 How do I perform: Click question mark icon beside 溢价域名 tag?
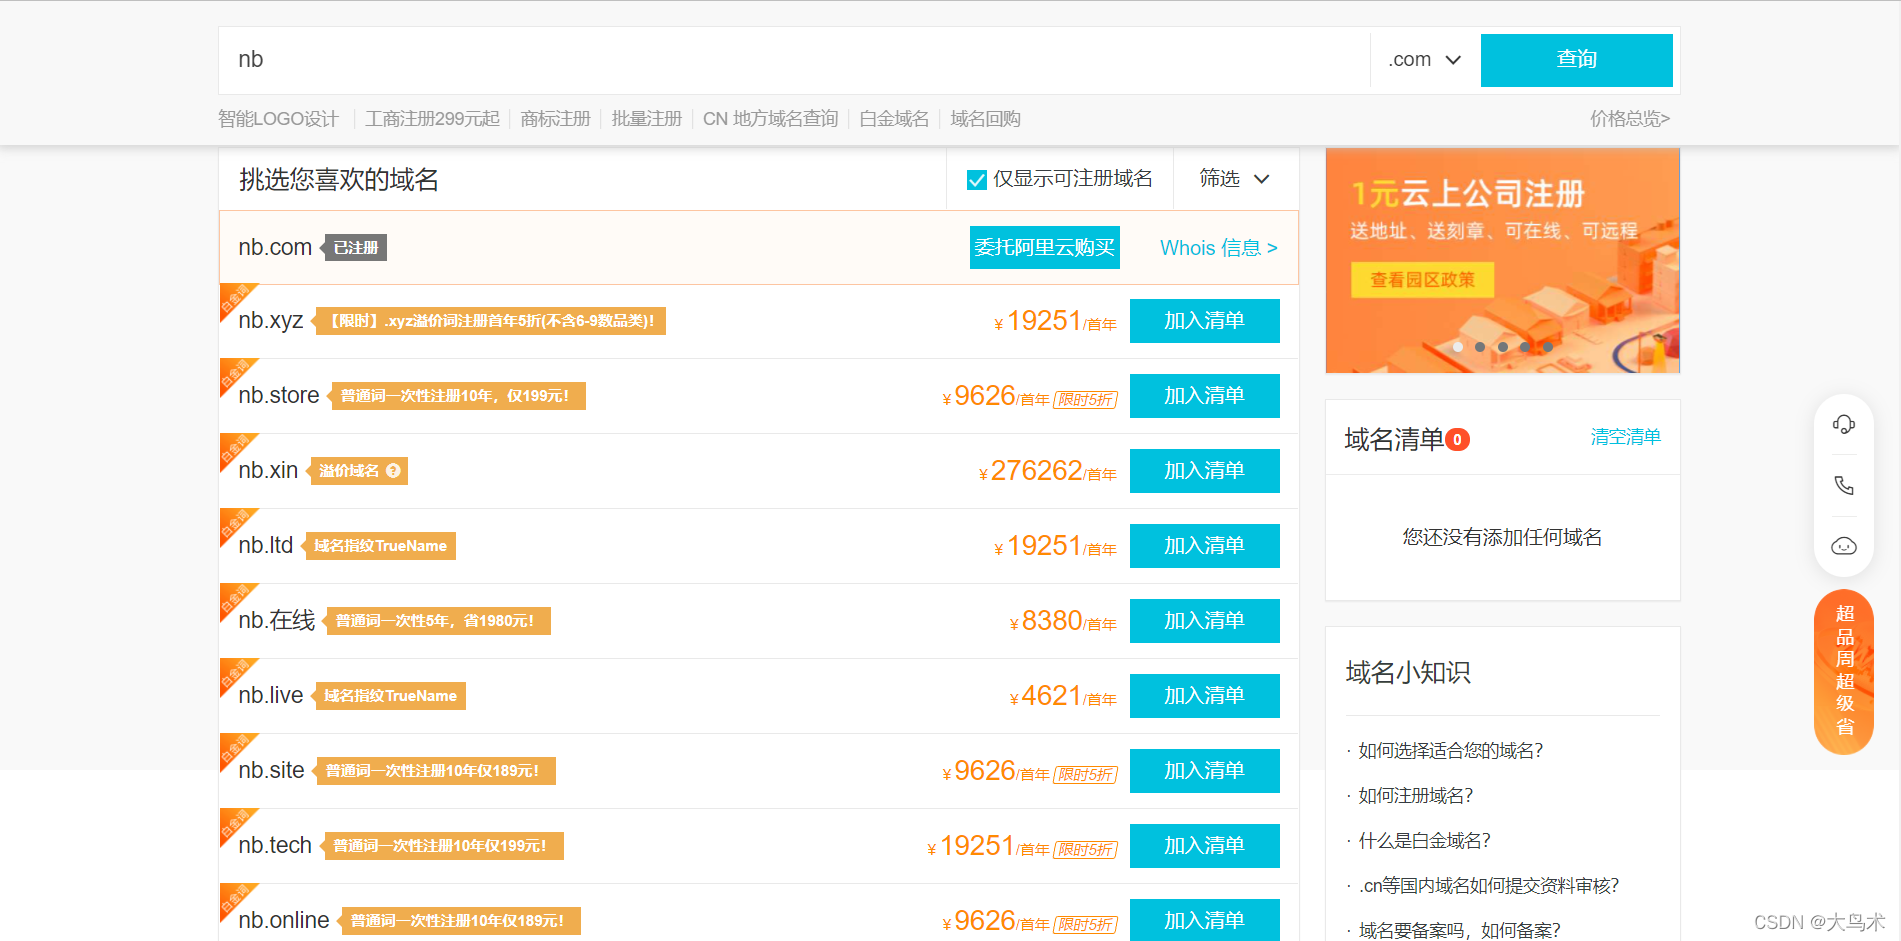point(393,471)
